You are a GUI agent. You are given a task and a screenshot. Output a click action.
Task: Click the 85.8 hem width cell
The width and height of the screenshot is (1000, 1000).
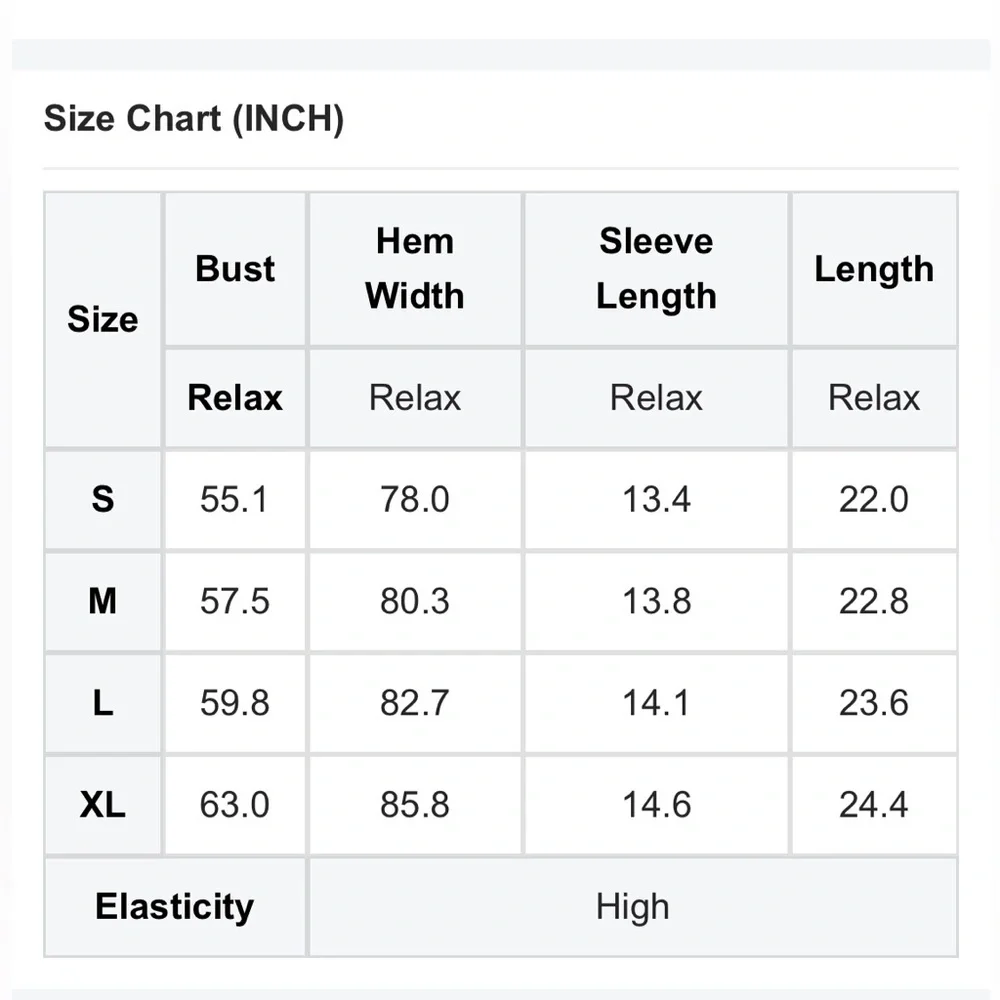pyautogui.click(x=415, y=805)
